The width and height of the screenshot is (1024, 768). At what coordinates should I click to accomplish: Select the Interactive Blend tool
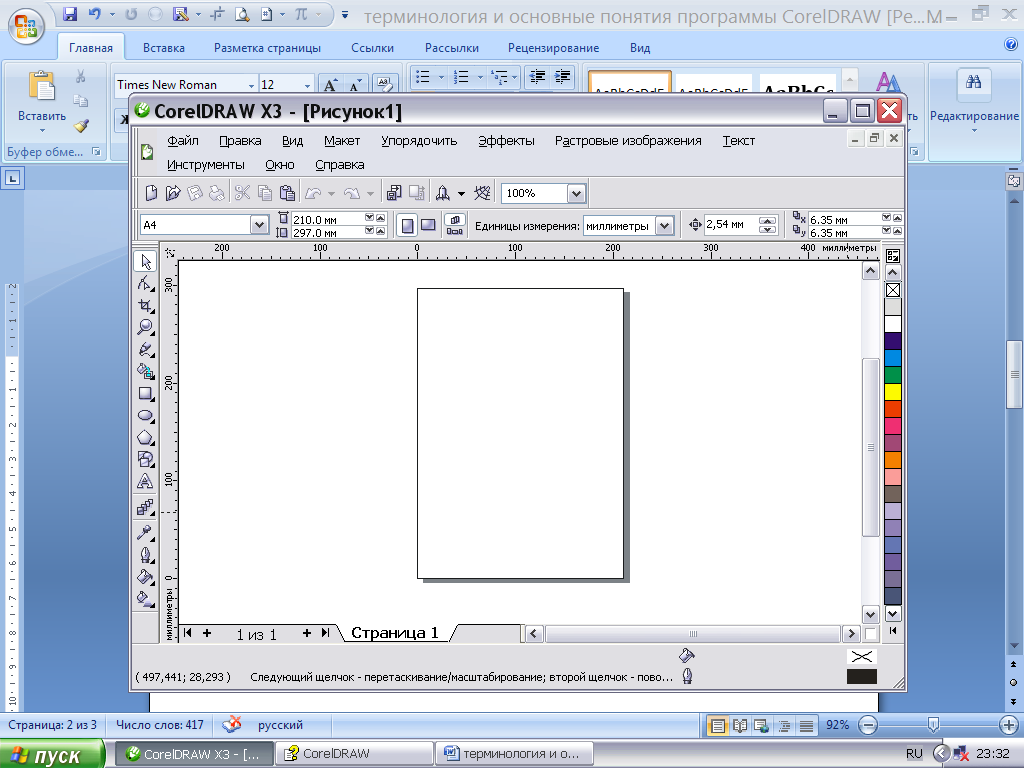pos(145,507)
